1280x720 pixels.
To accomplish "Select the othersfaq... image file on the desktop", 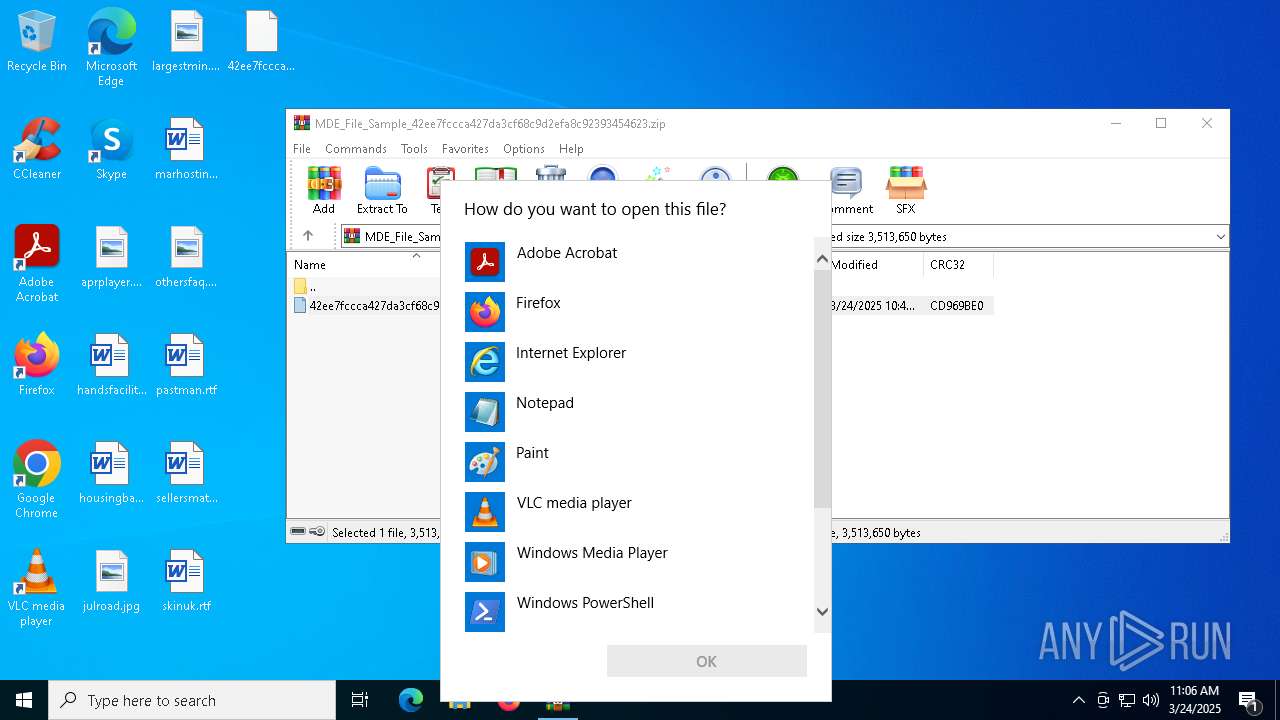I will [186, 258].
